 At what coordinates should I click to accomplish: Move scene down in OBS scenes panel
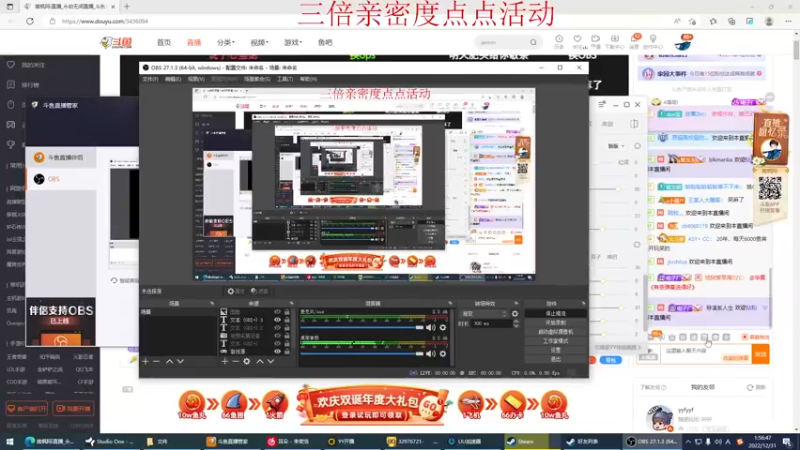pos(180,361)
